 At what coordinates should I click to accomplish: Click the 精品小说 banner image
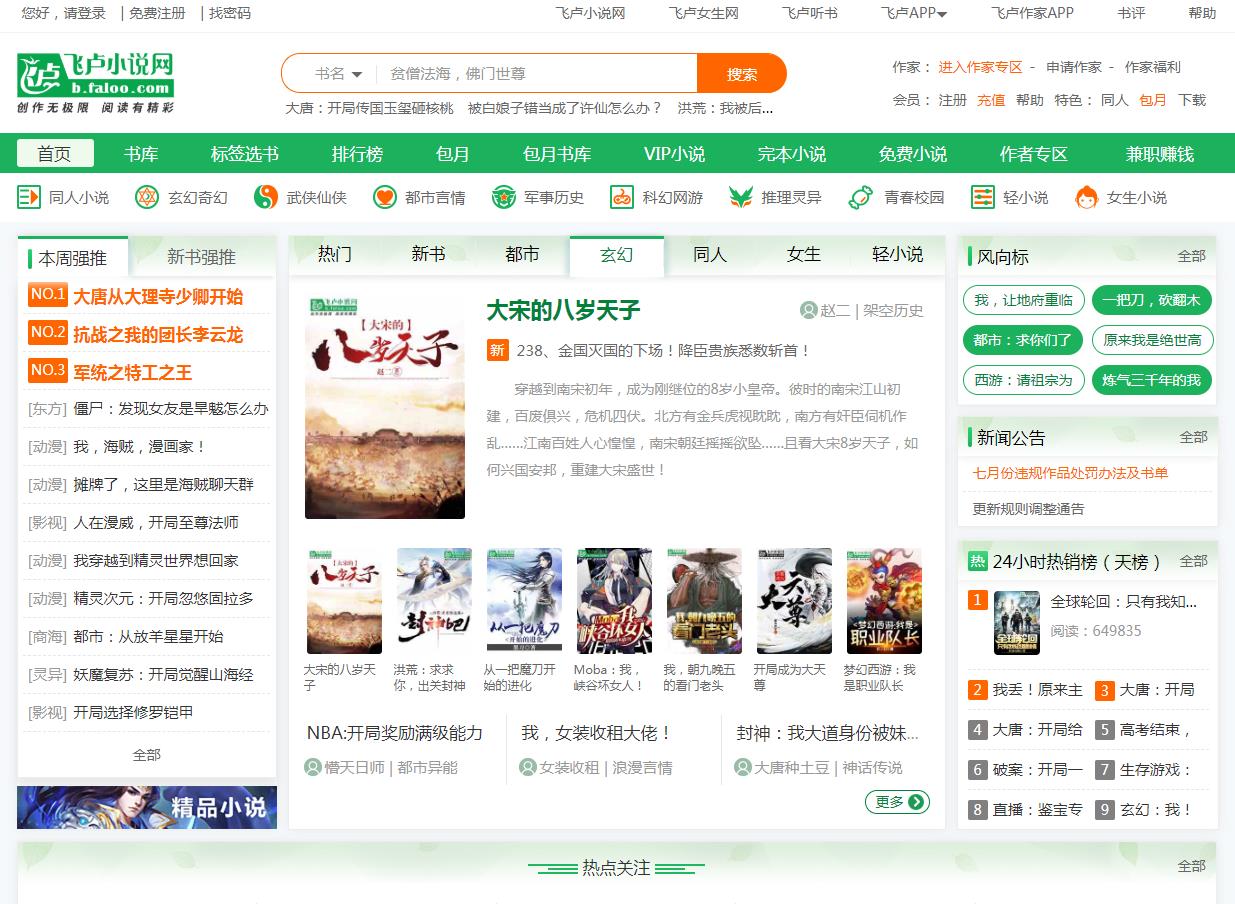coord(147,808)
